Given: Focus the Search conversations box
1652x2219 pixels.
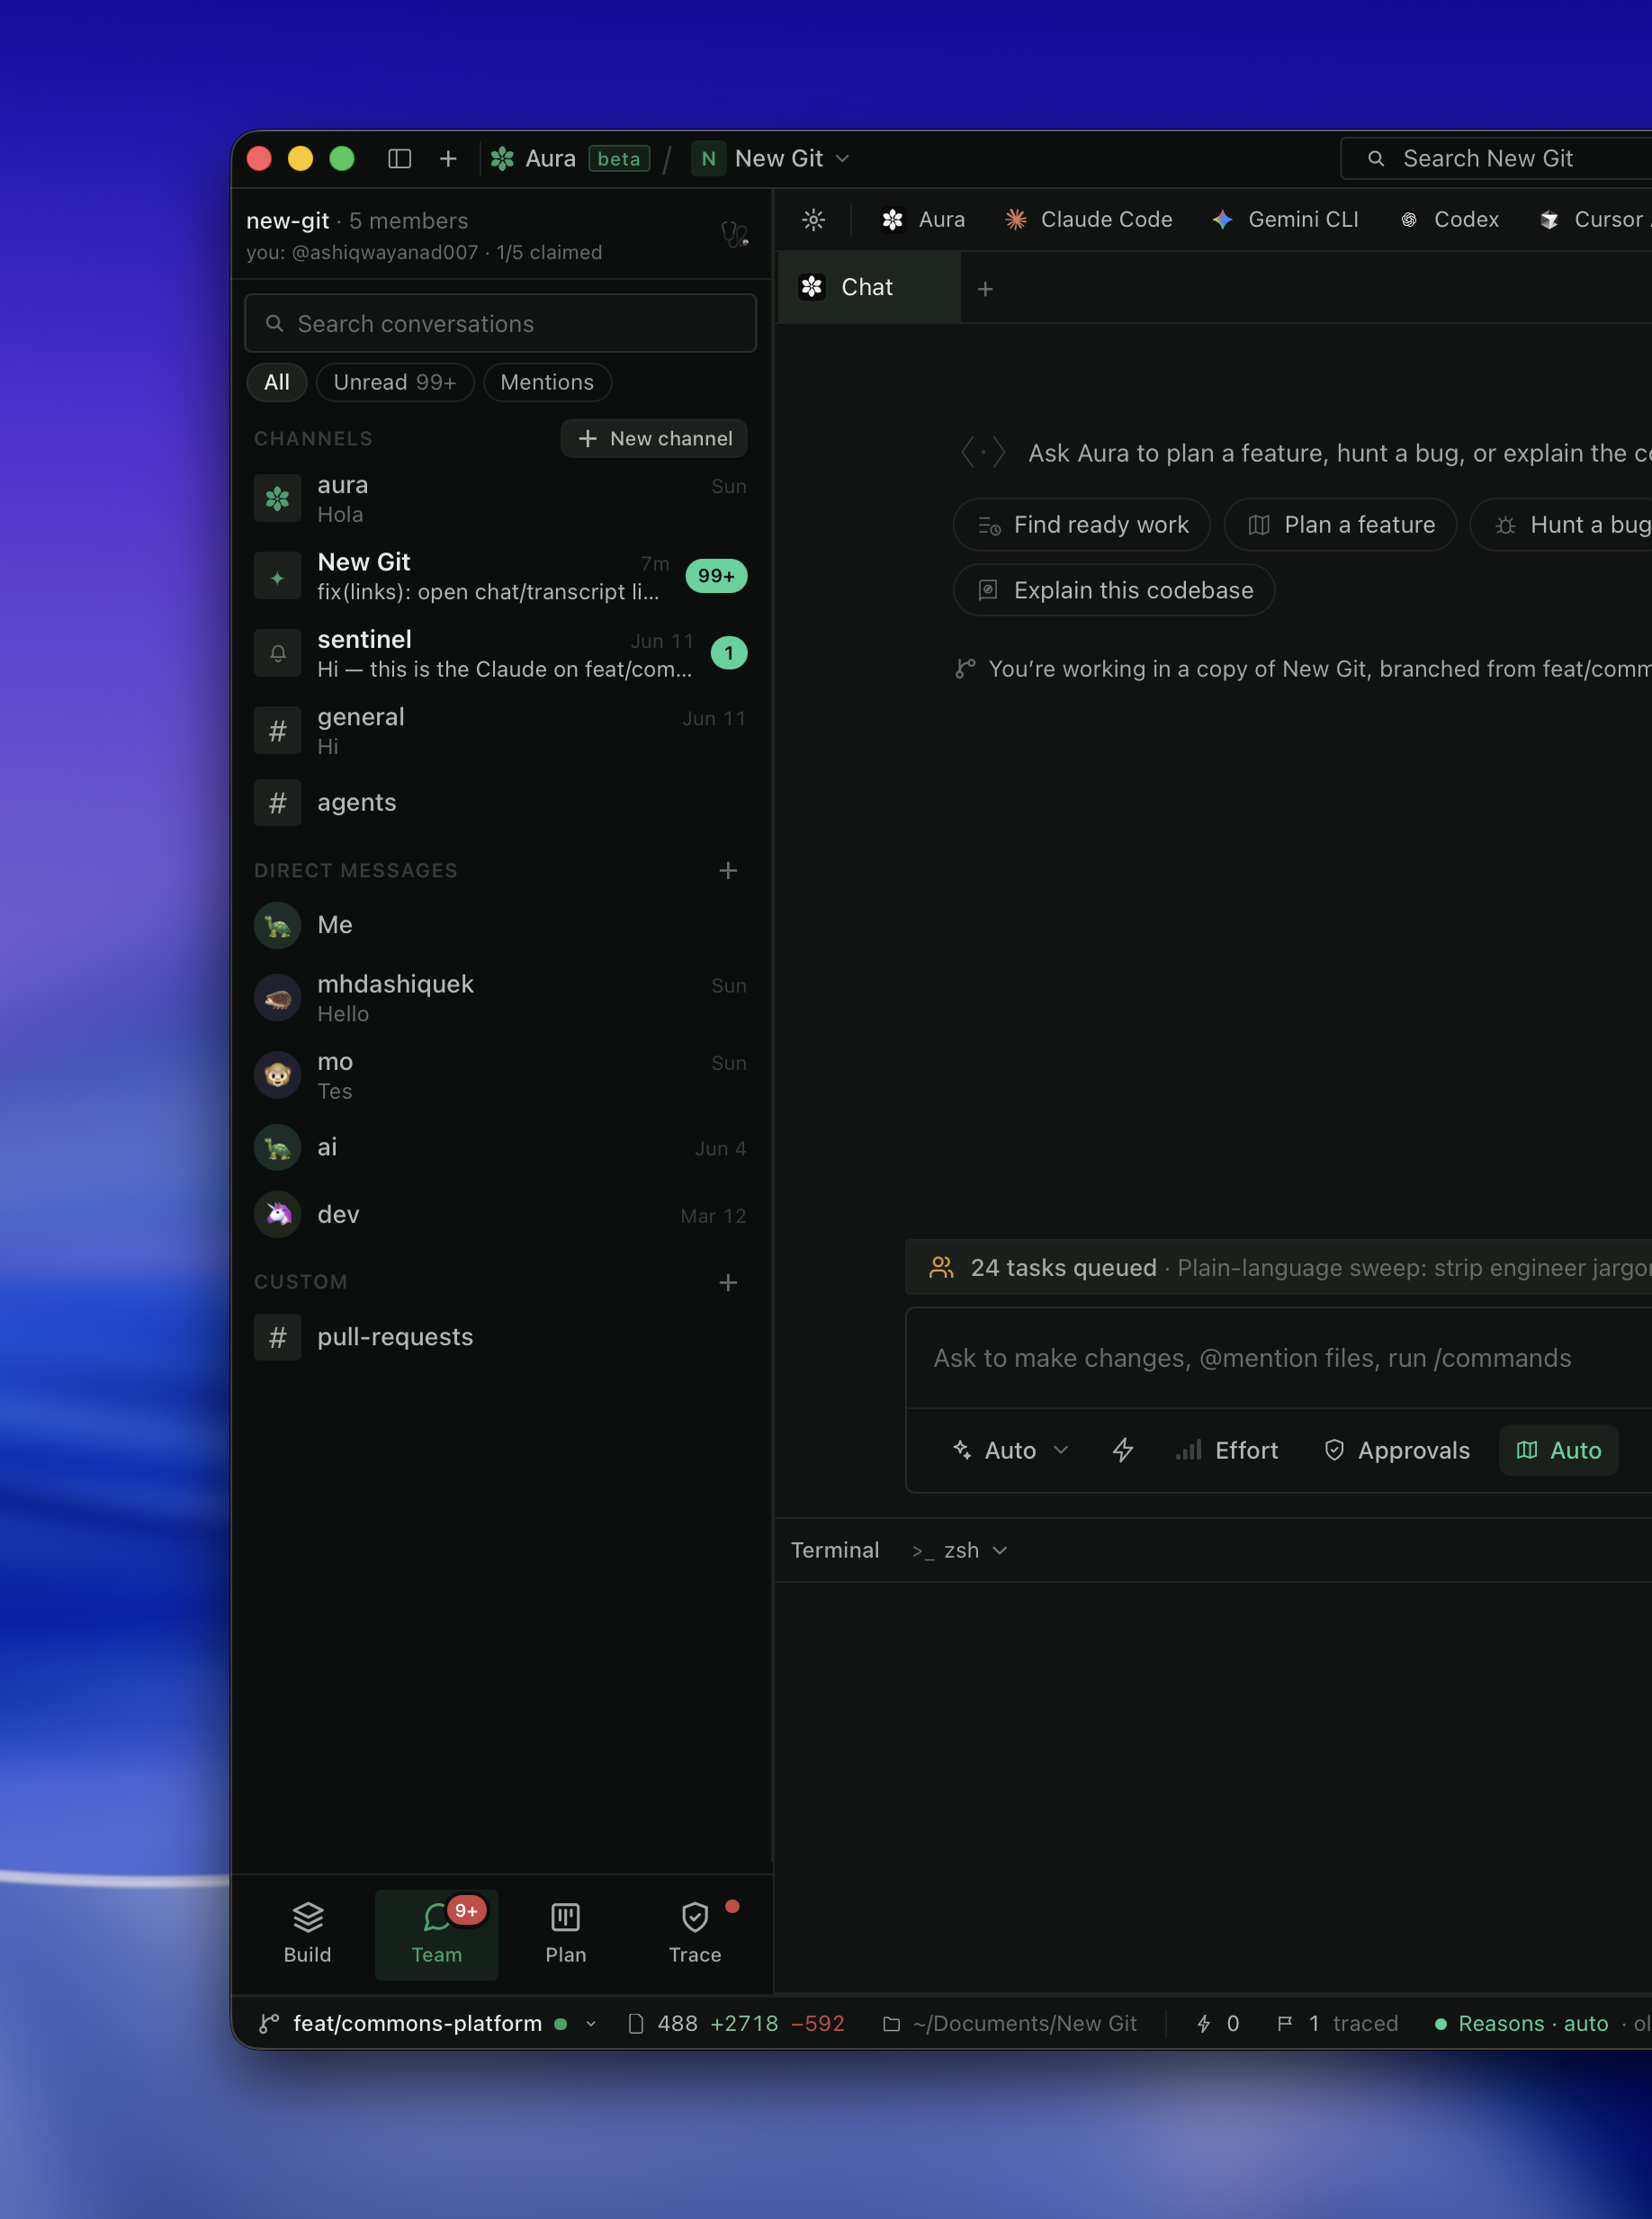Looking at the screenshot, I should [500, 324].
